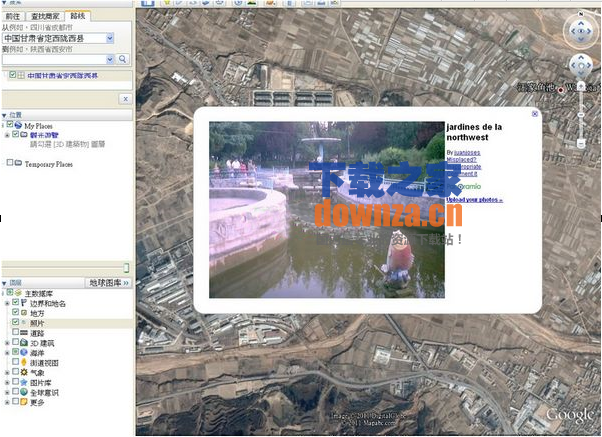Expand the 3D 建筑 layer node
This screenshot has width=602, height=437.
click(7, 343)
